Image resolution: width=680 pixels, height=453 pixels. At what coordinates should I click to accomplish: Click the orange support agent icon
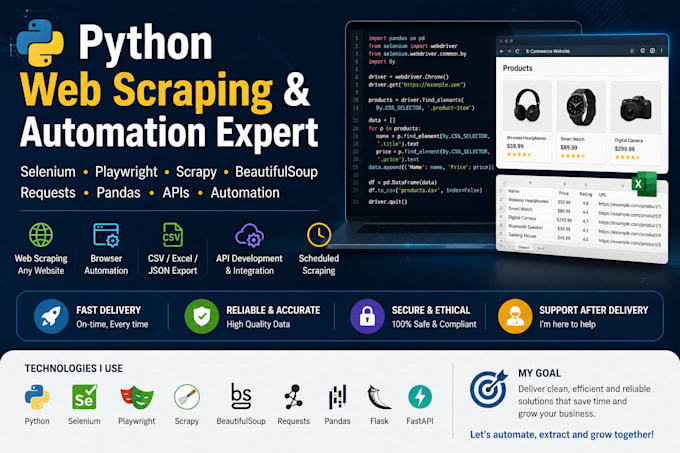click(515, 316)
